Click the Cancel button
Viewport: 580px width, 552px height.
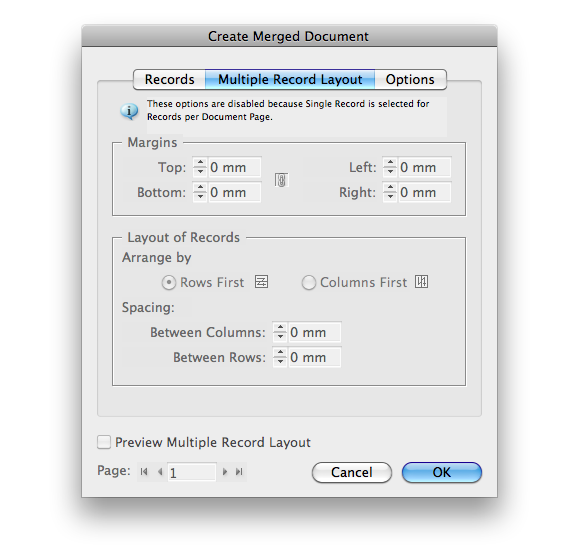point(351,472)
